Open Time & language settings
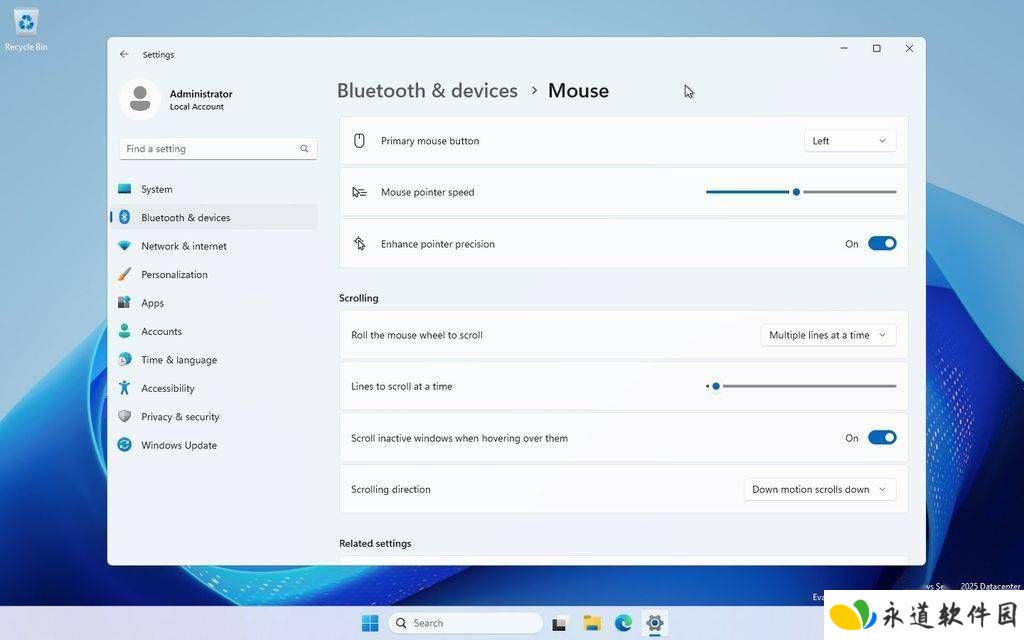 [214, 359]
